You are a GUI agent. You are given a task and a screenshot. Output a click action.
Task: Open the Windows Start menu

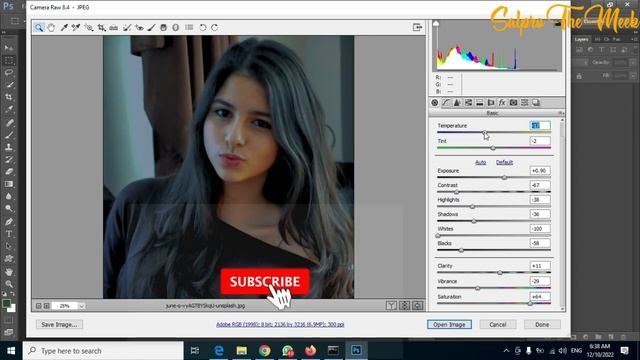(x=11, y=351)
